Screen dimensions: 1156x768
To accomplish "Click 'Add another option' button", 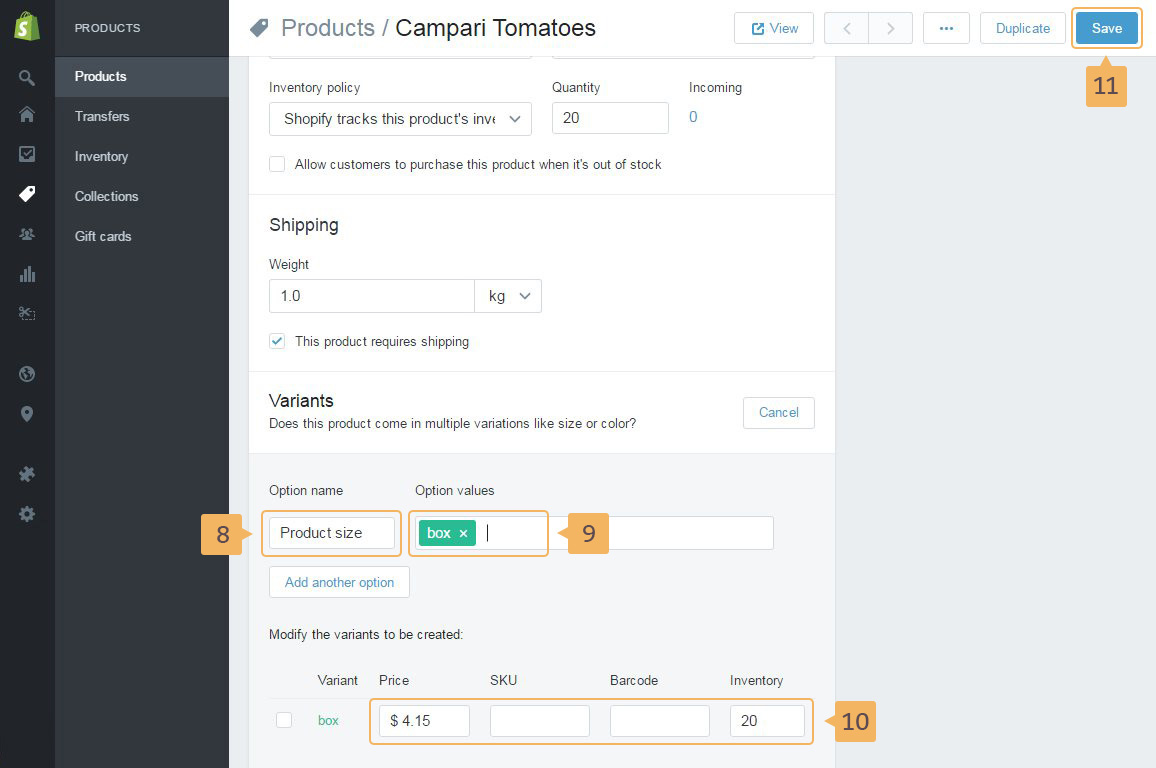I will pyautogui.click(x=339, y=582).
